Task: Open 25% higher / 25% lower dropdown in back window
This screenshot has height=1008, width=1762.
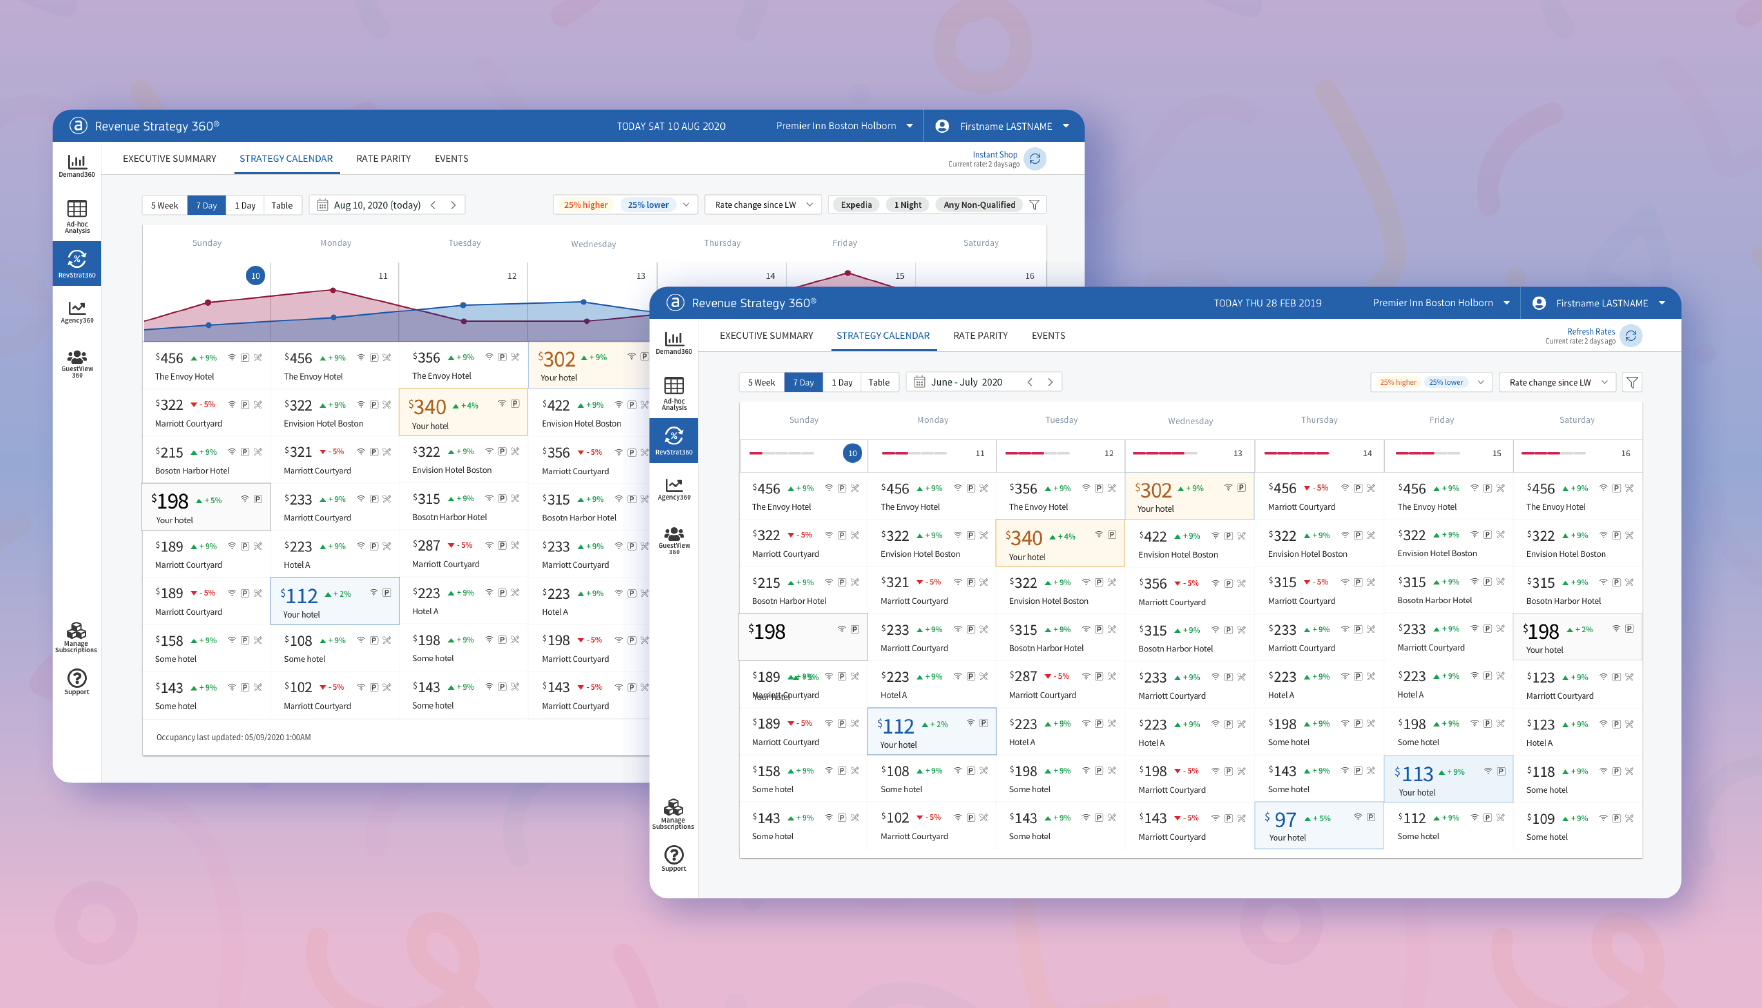Action: [625, 205]
